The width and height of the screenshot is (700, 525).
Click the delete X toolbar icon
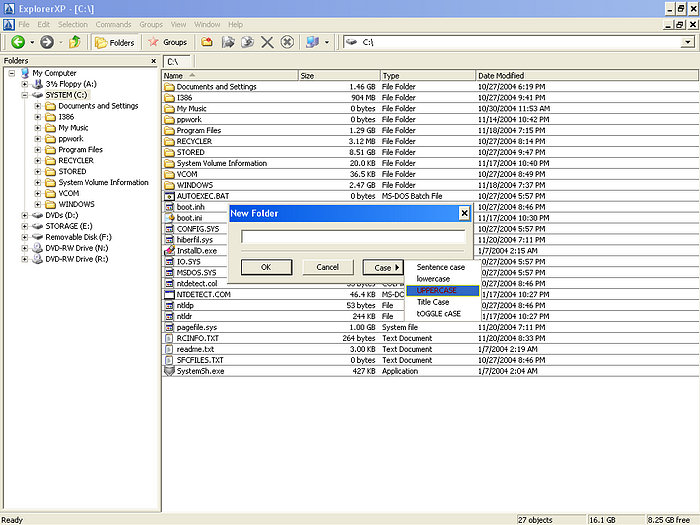coord(267,42)
